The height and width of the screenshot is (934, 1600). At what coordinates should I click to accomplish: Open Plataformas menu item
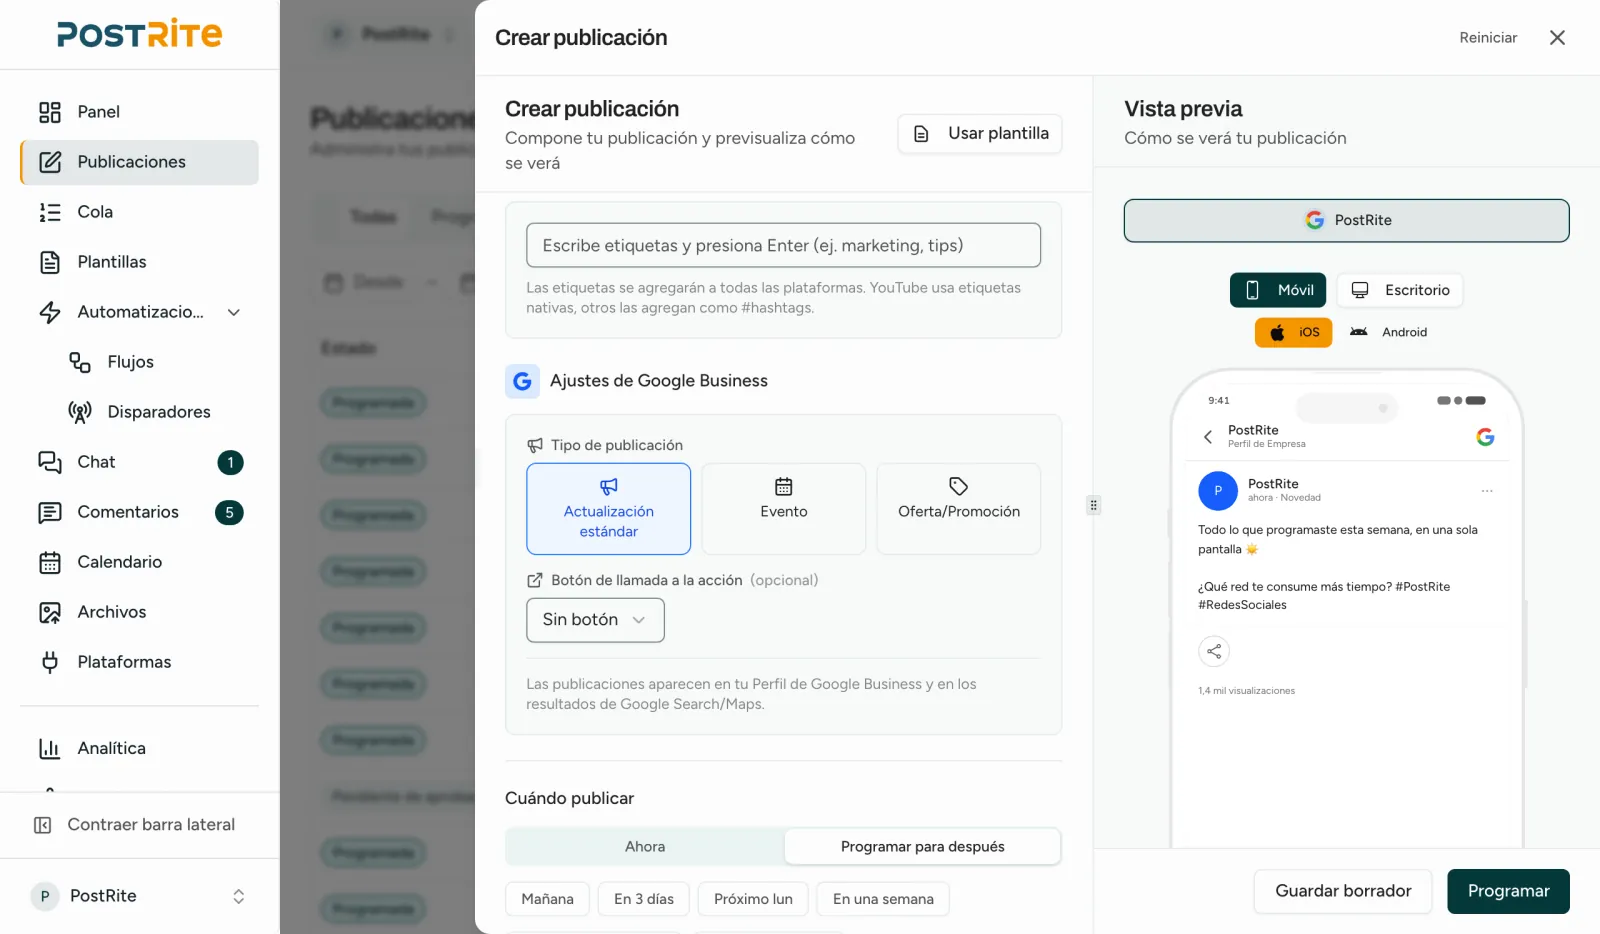tap(139, 662)
